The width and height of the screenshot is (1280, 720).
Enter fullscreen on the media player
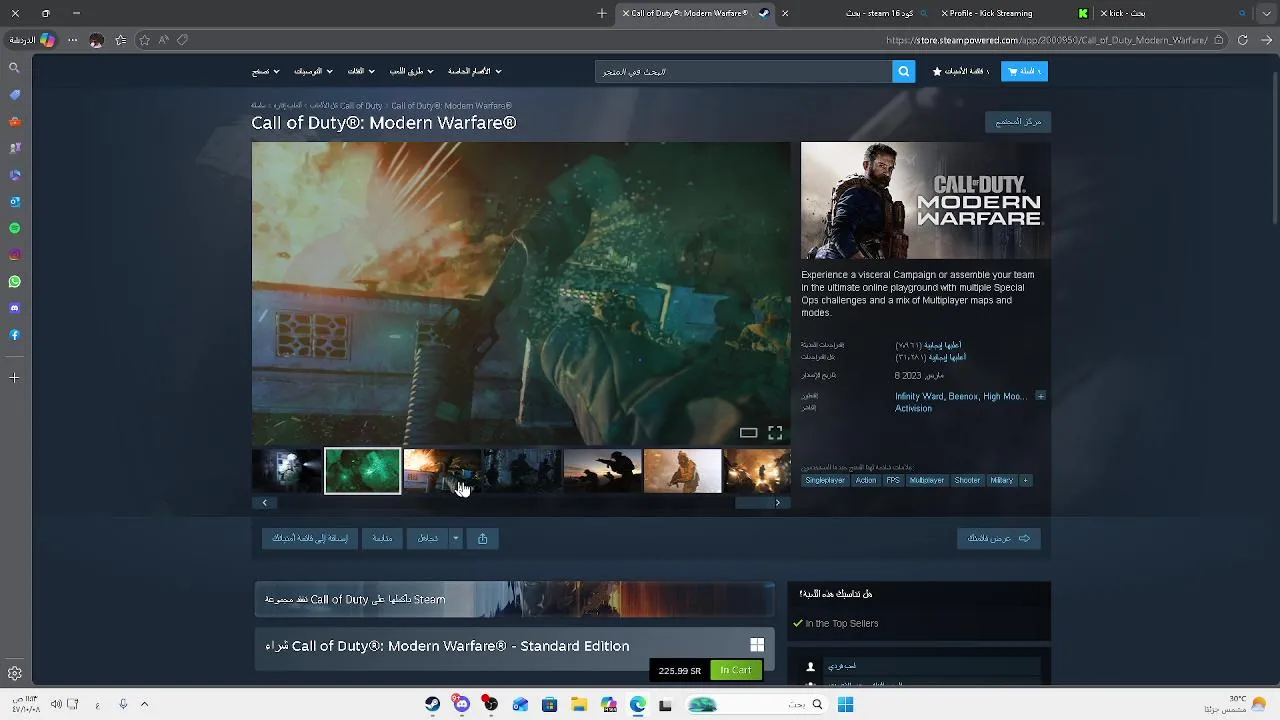[x=775, y=433]
